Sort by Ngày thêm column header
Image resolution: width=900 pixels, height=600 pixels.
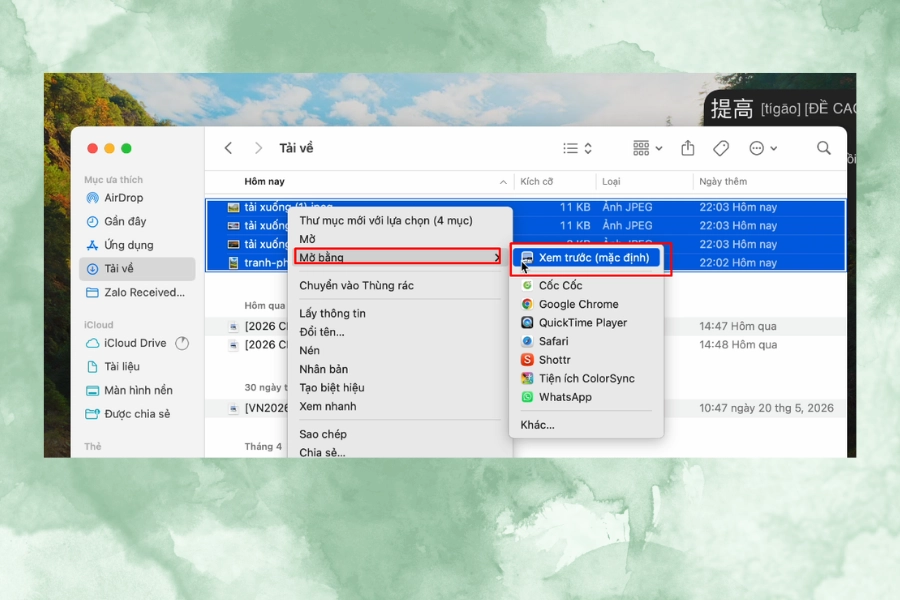[x=723, y=181]
